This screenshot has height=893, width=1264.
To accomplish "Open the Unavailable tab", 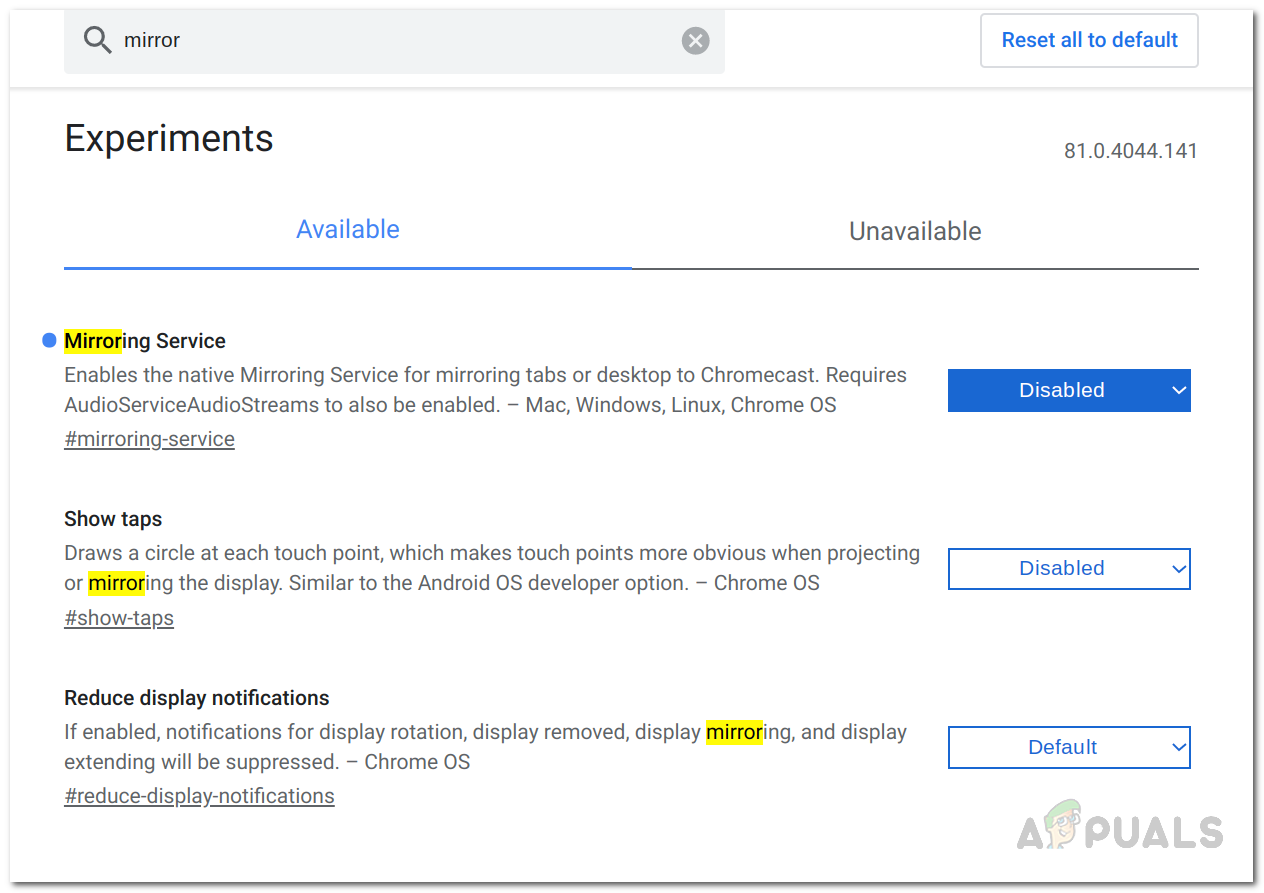I will (x=915, y=232).
